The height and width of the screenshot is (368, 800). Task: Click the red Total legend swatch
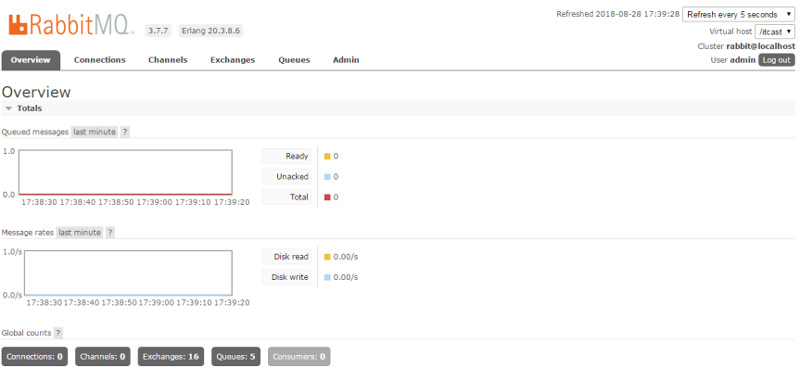(328, 197)
